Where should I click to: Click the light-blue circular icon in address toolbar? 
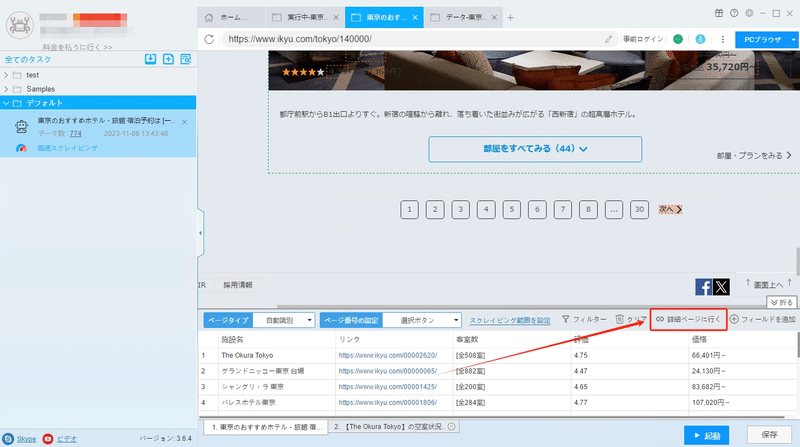(700, 39)
